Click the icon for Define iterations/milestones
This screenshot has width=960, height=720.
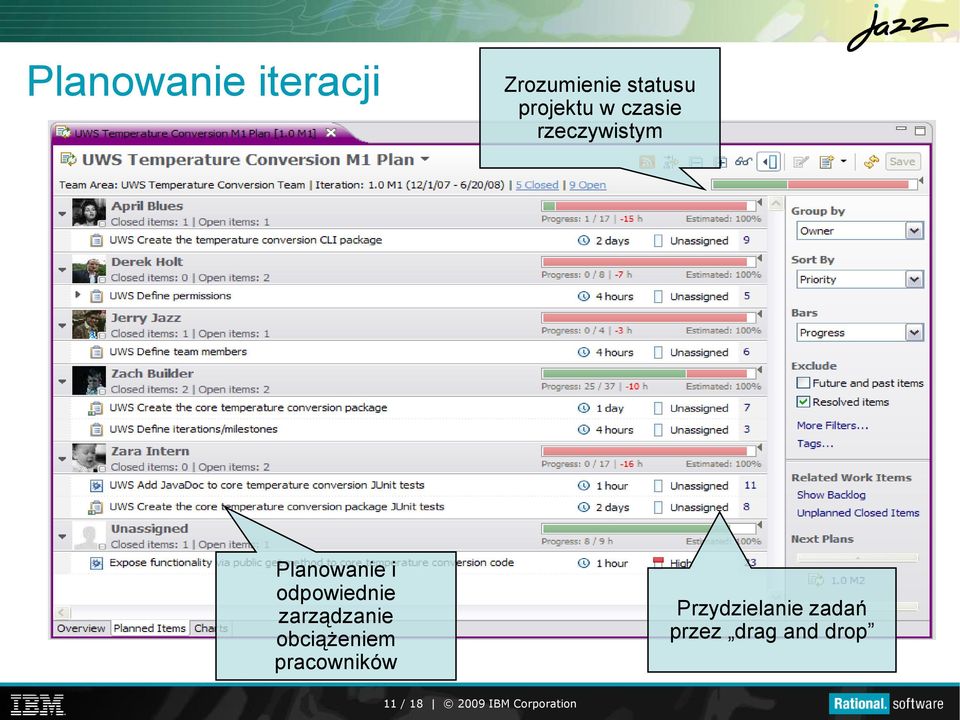coord(96,429)
